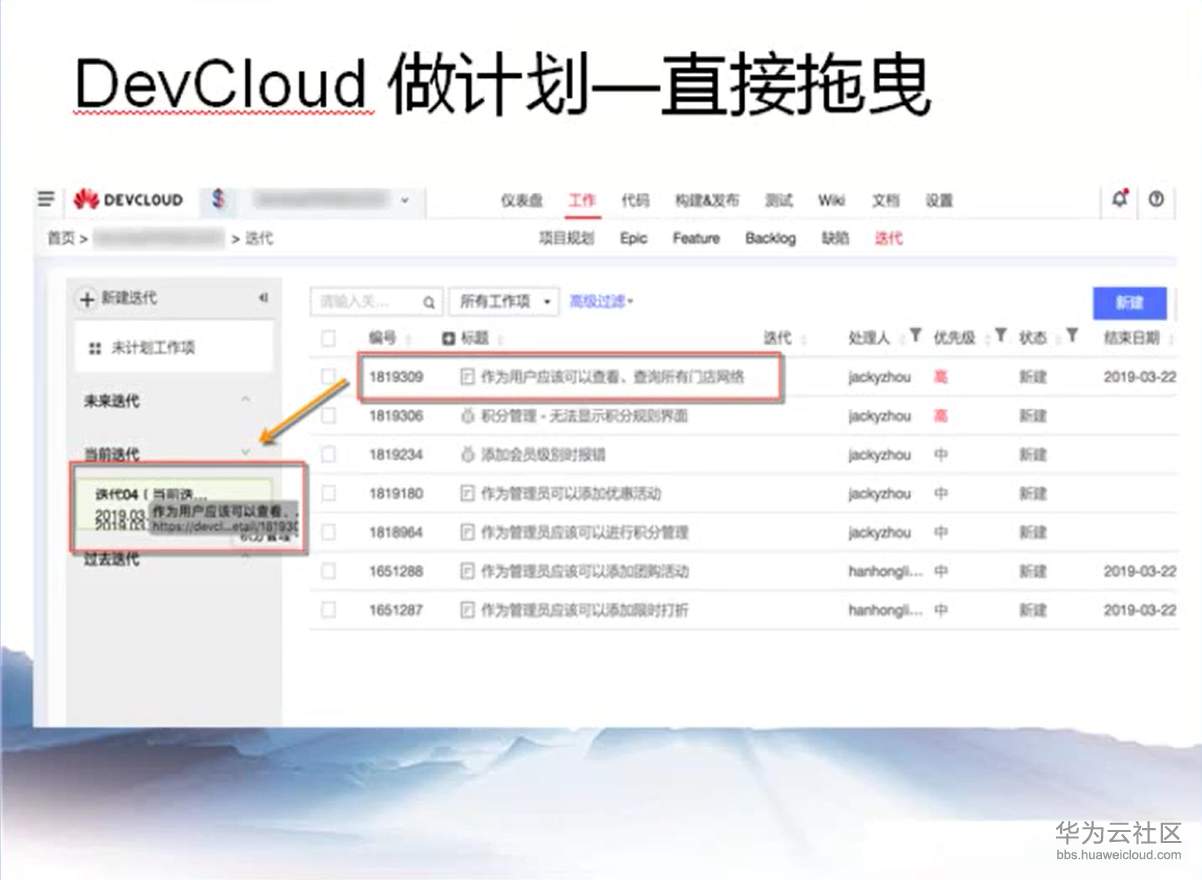Tick checkbox for work item 1651287
1202x880 pixels.
pyautogui.click(x=328, y=610)
